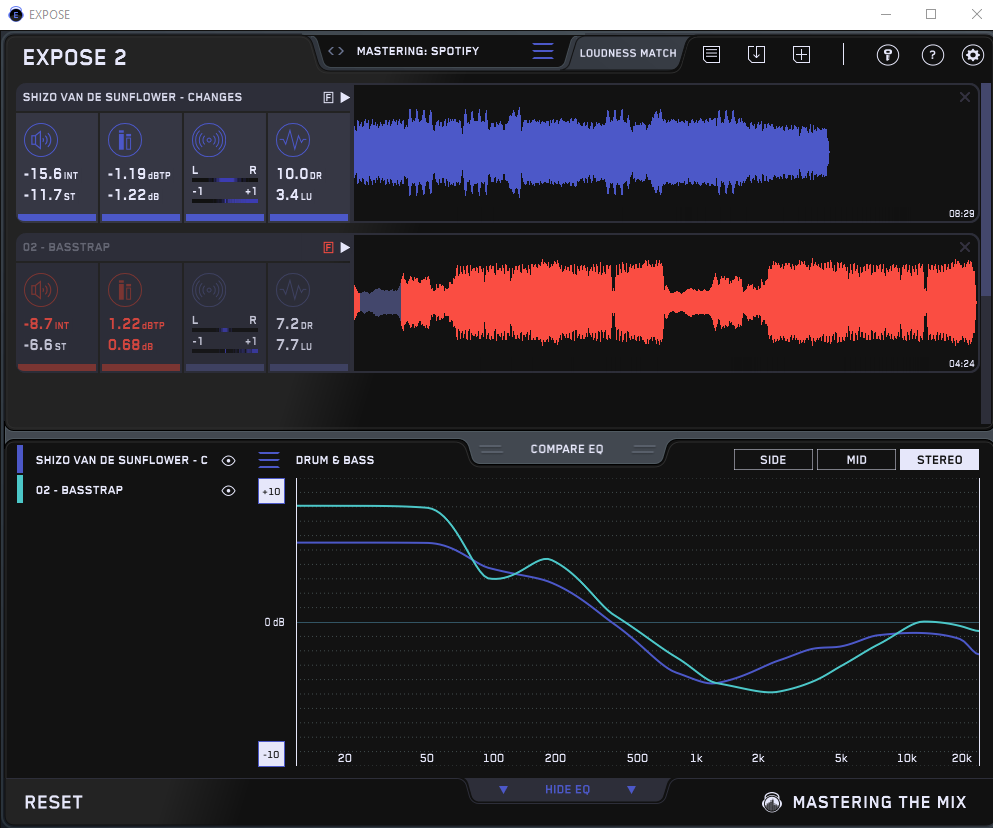993x828 pixels.
Task: Click the Expose app icon in title bar
Action: (x=15, y=14)
